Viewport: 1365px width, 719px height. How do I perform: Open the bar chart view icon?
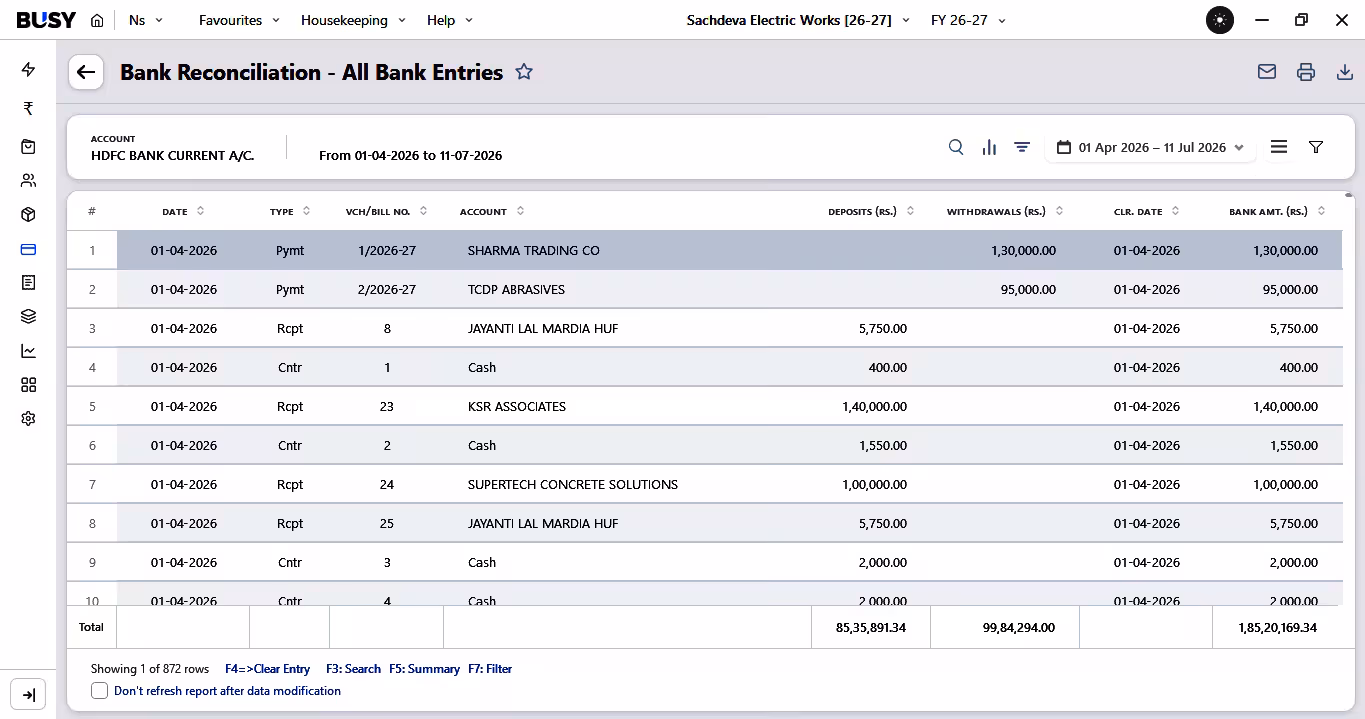pos(989,147)
